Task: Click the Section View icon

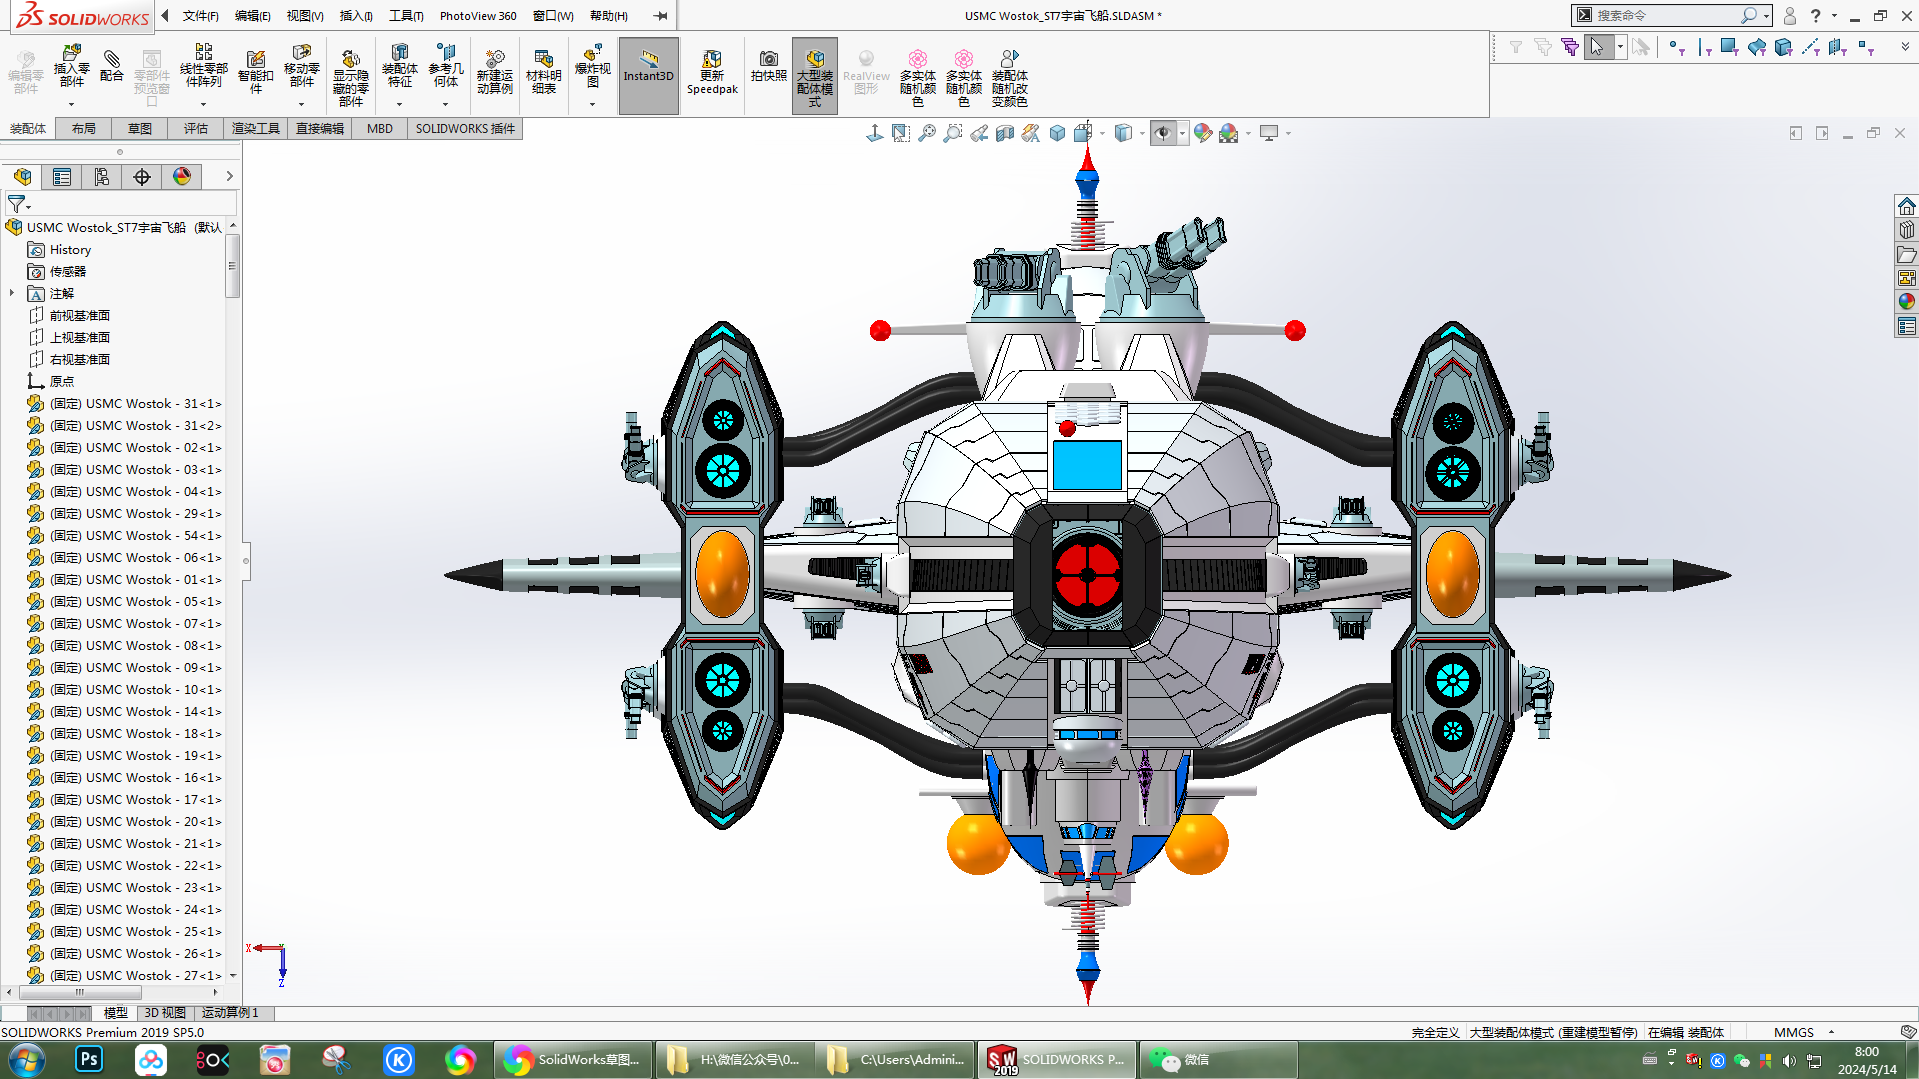Action: [x=1005, y=133]
